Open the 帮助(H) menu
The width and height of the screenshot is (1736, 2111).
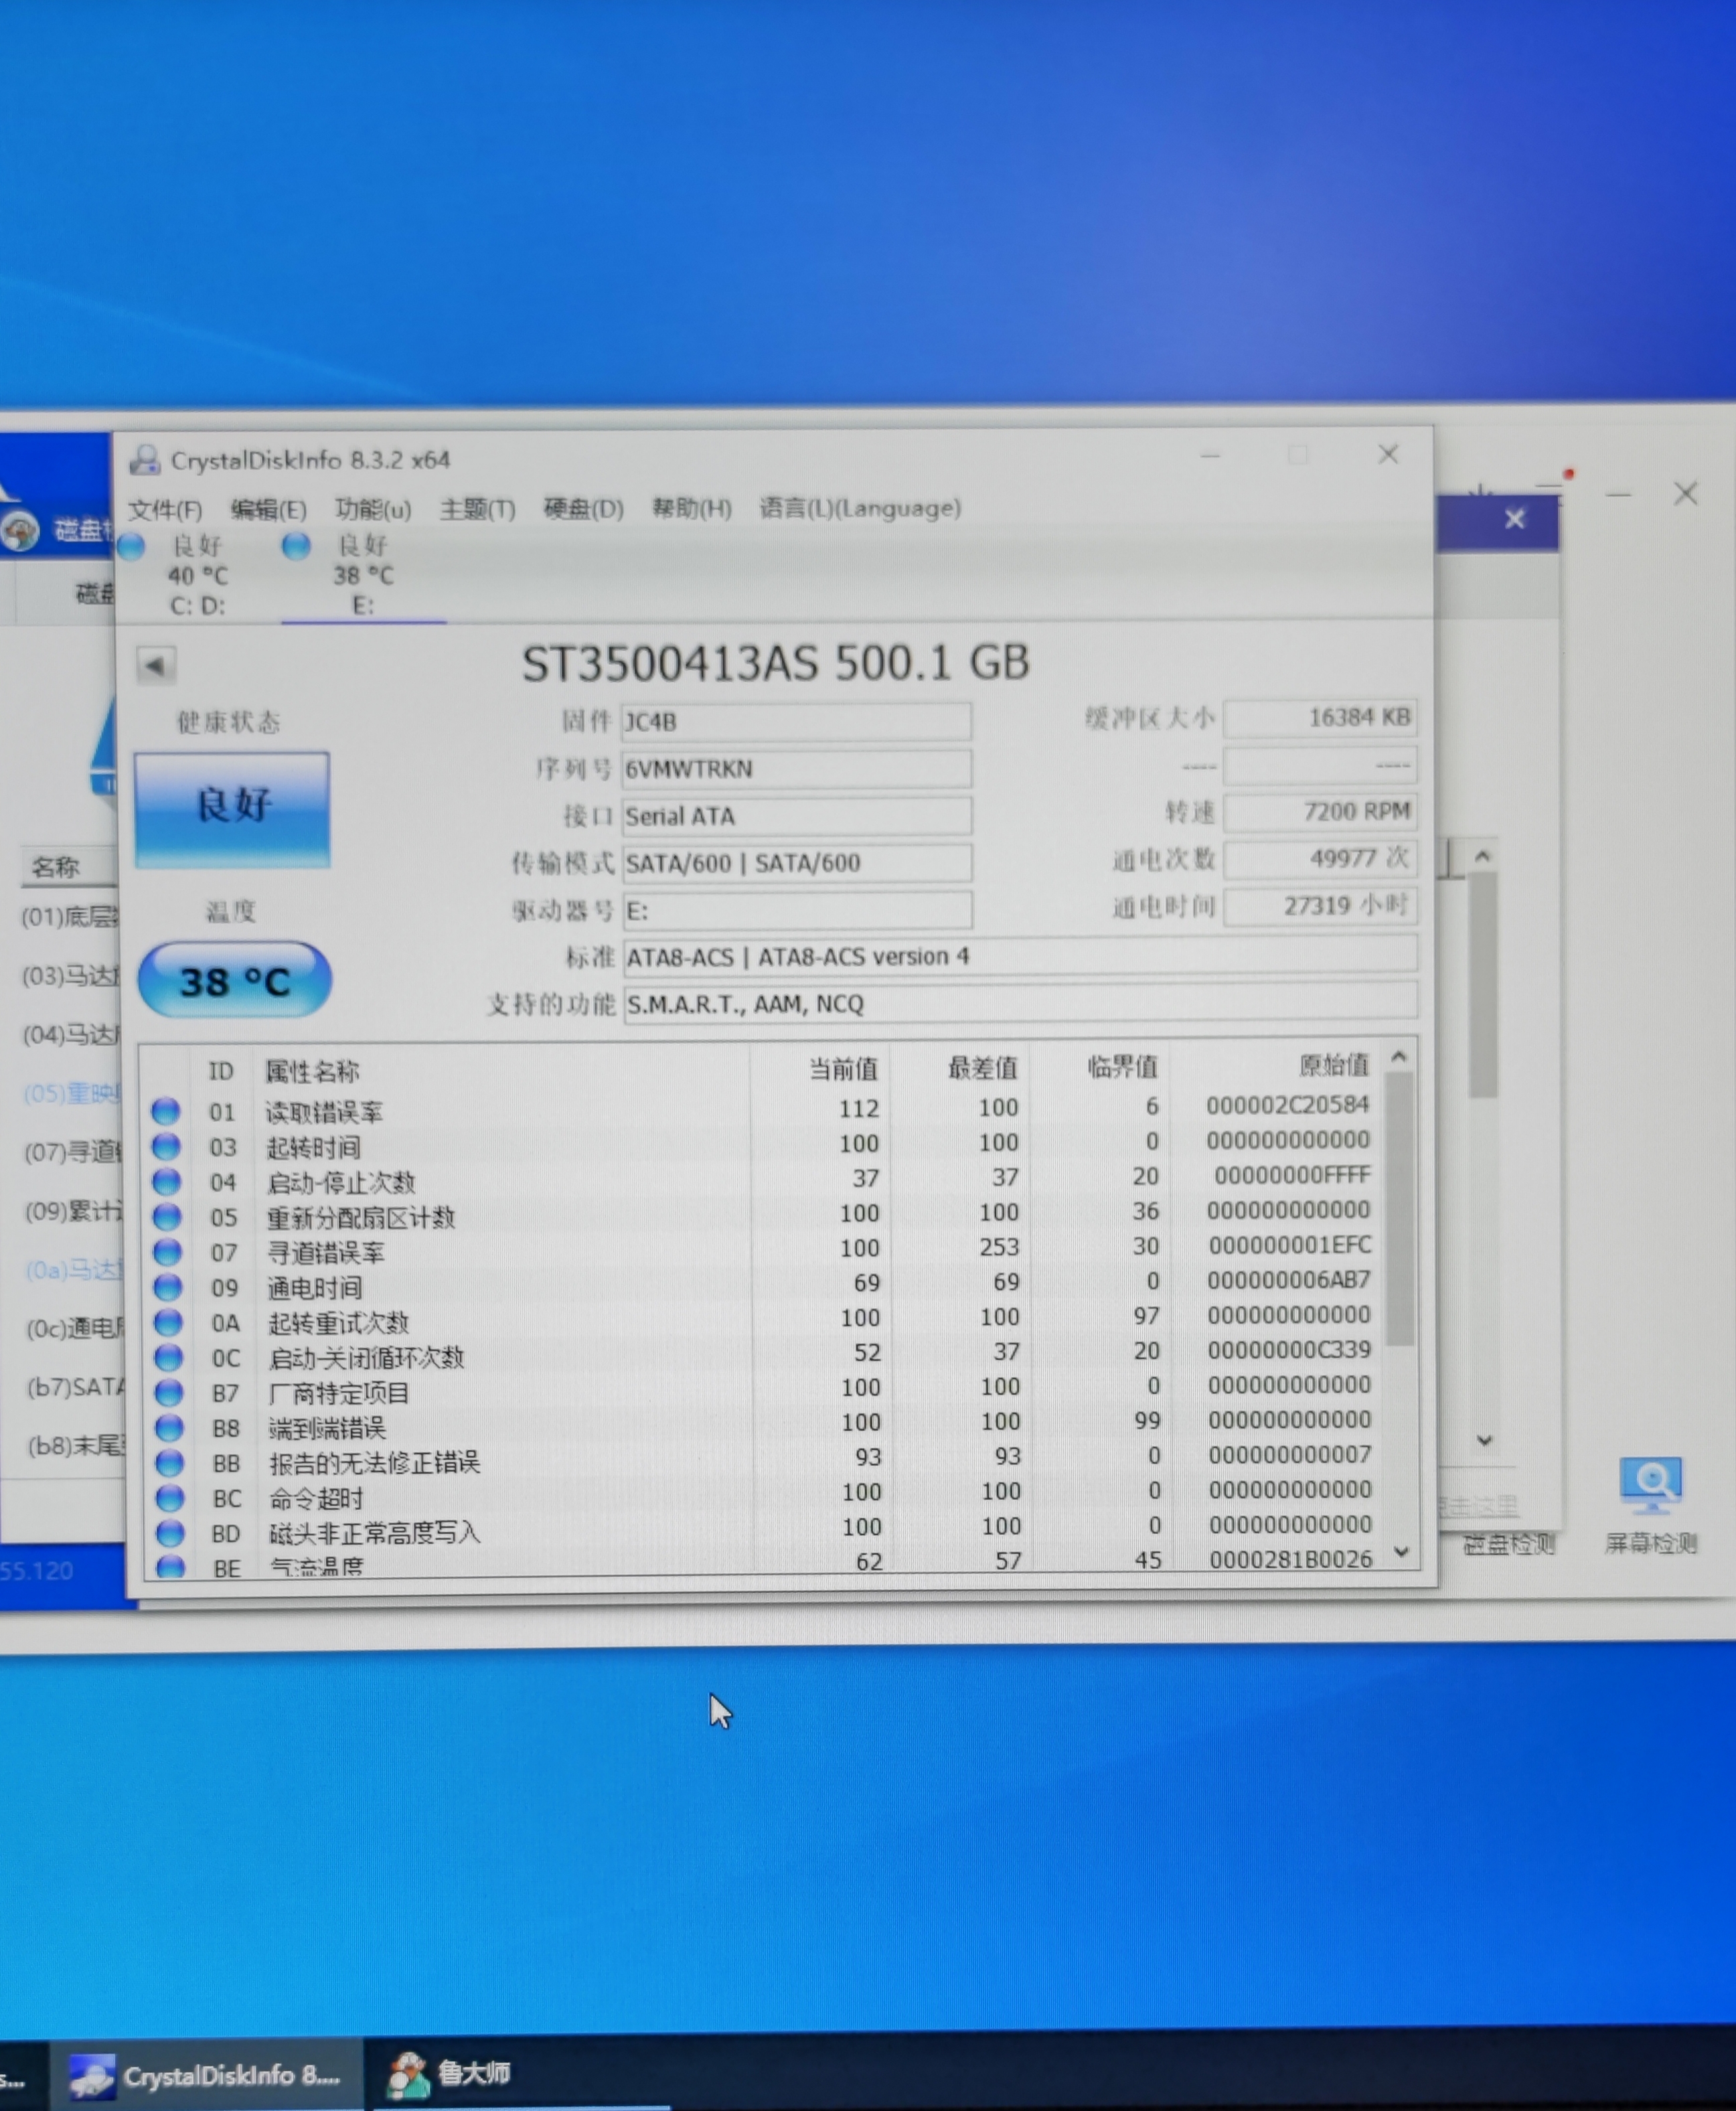point(691,508)
